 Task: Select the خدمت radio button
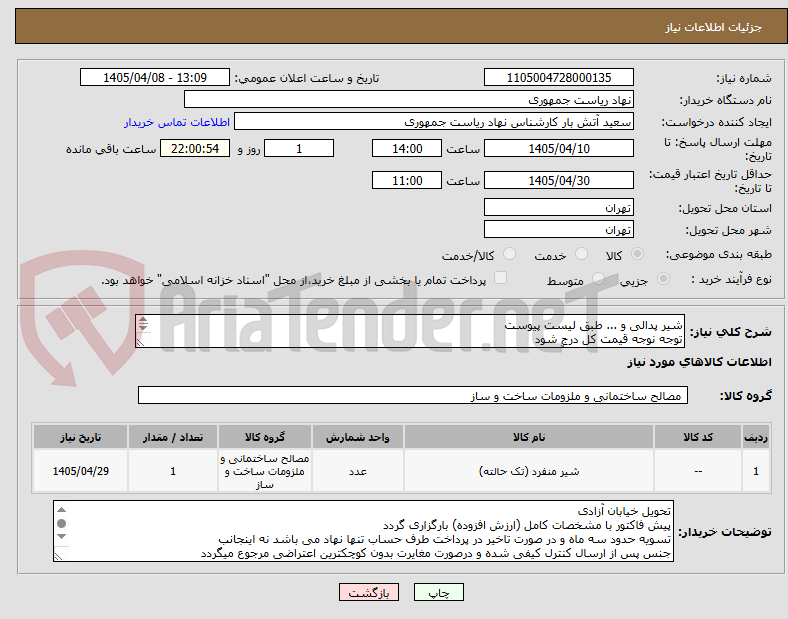point(581,254)
